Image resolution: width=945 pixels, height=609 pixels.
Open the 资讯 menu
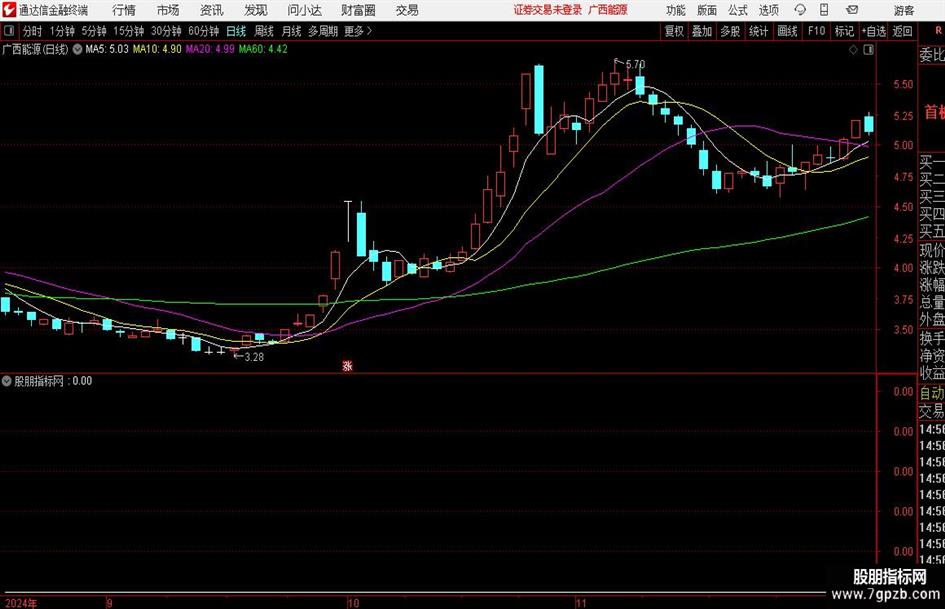pyautogui.click(x=212, y=10)
